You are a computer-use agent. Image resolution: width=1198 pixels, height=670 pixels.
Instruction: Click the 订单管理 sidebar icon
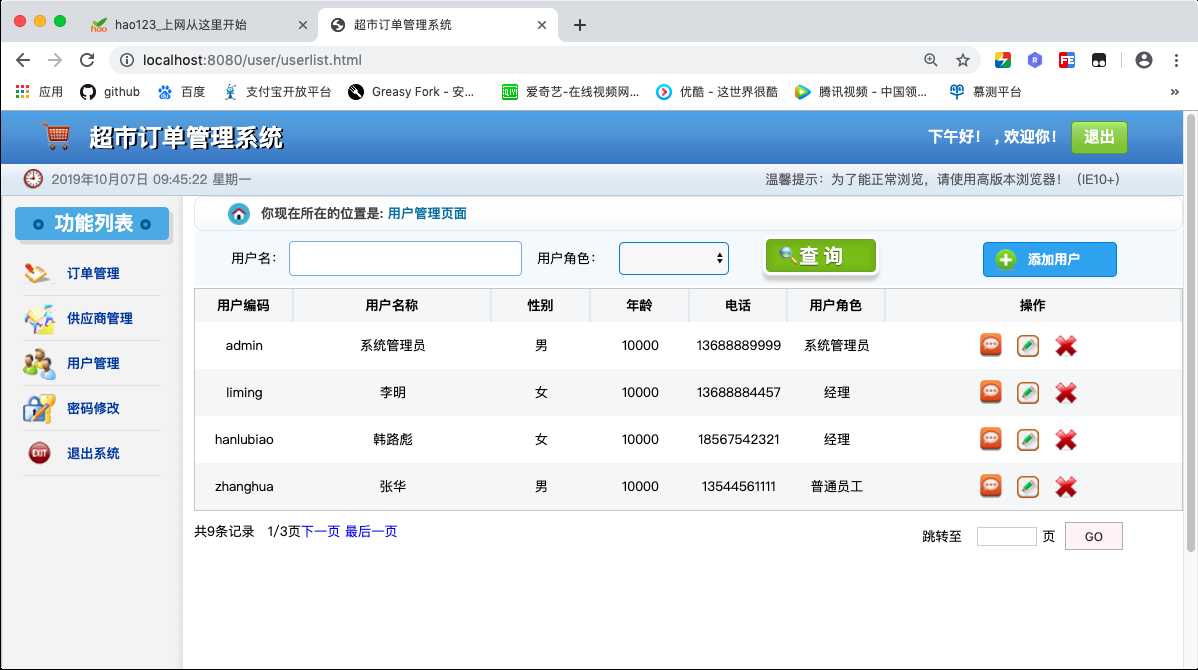tap(37, 273)
